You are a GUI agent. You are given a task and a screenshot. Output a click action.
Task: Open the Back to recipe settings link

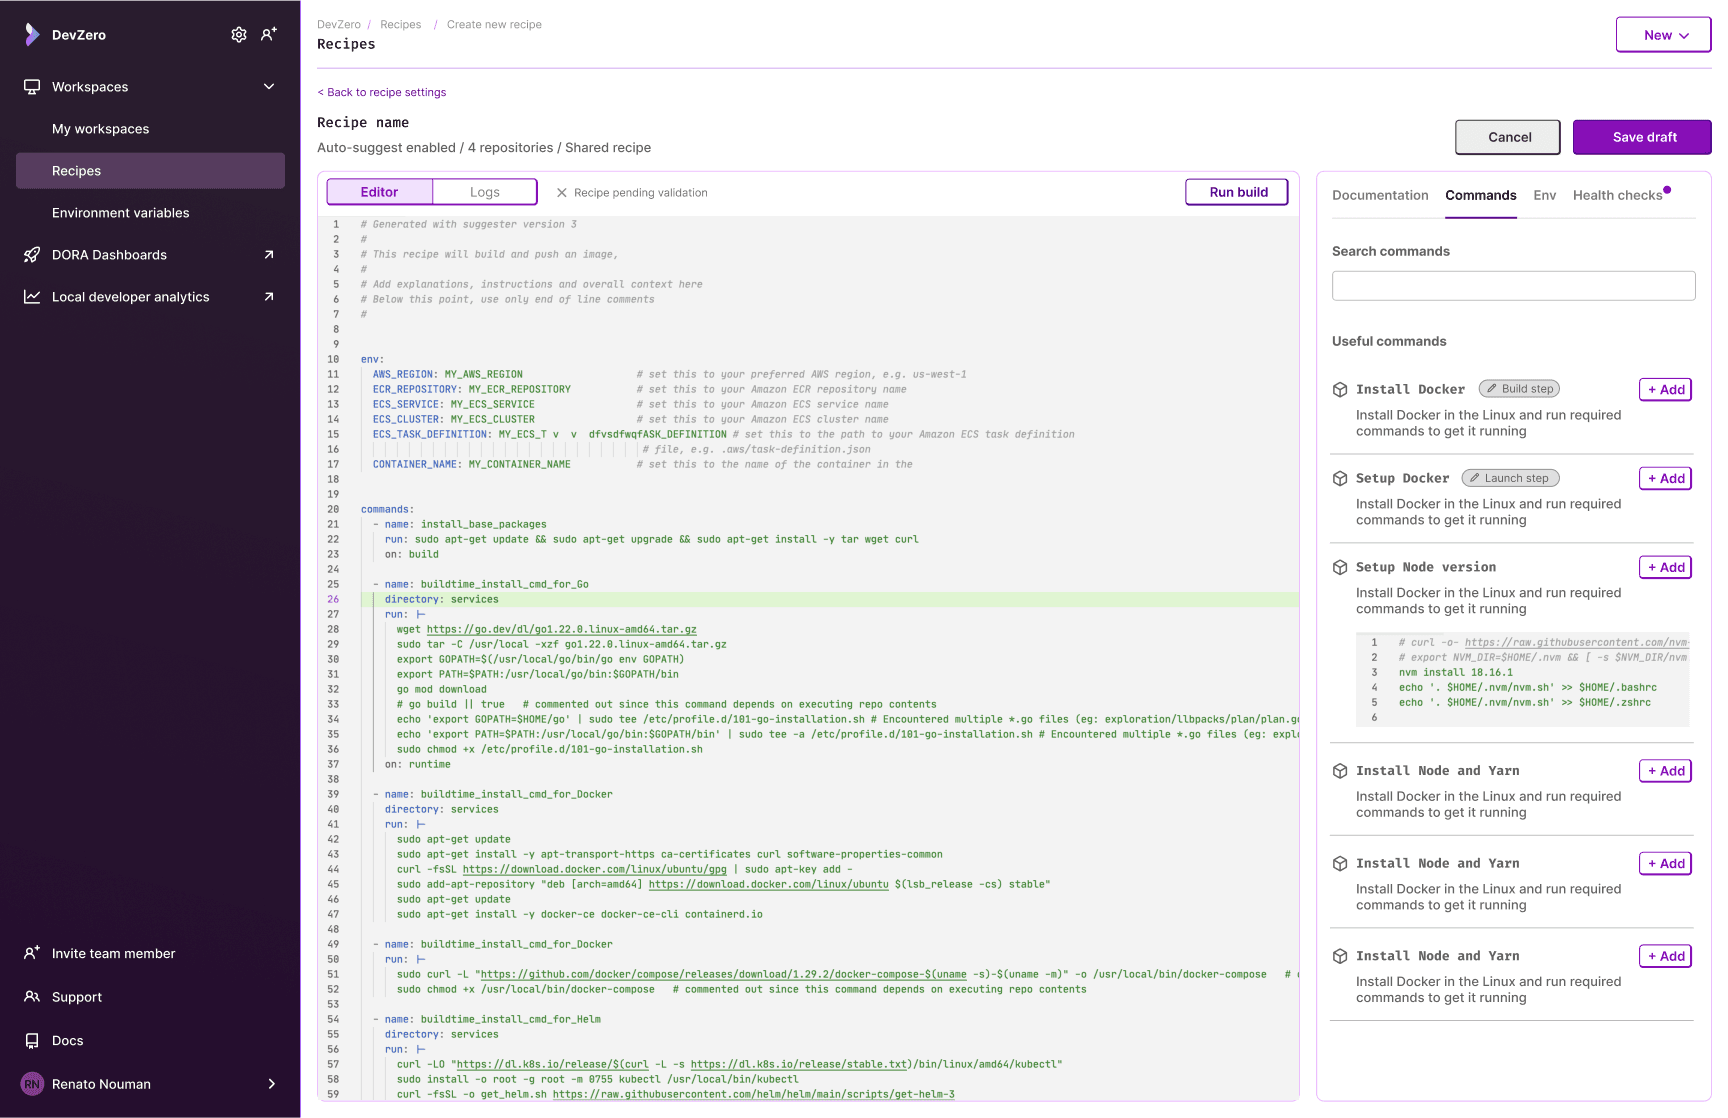tap(381, 92)
